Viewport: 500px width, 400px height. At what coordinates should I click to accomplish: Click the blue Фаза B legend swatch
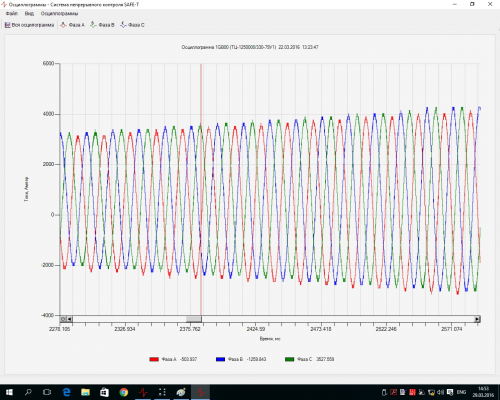pyautogui.click(x=220, y=359)
